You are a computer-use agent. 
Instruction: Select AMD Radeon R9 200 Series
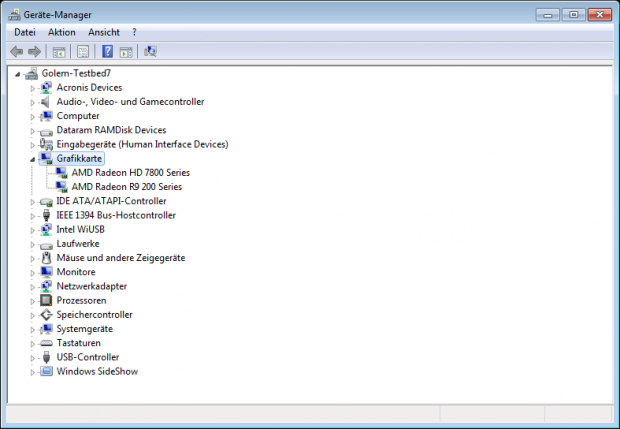(x=127, y=186)
